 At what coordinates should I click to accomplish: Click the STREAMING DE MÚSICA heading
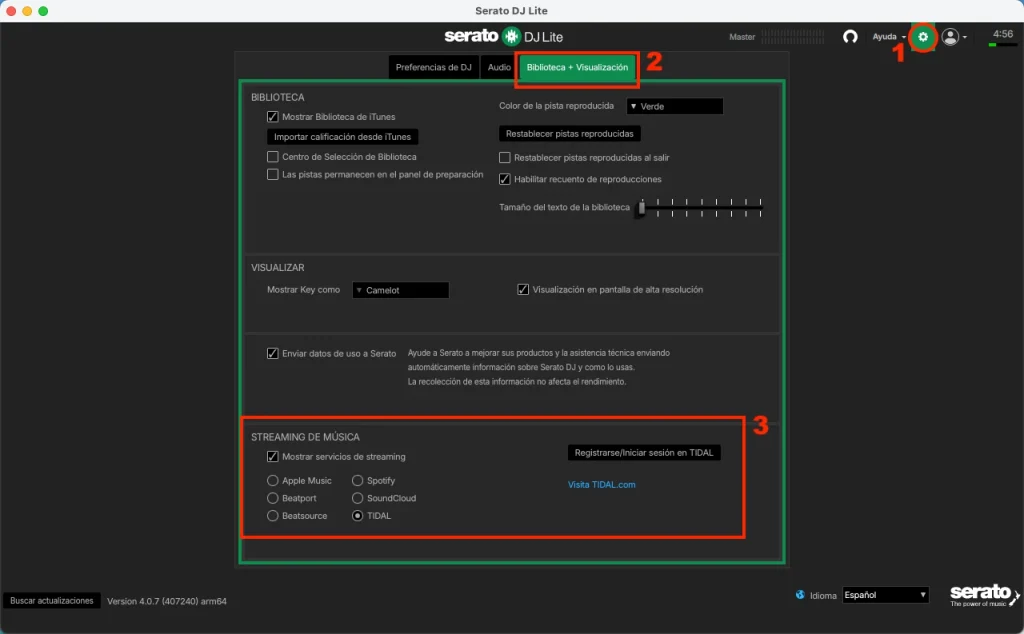tap(305, 437)
